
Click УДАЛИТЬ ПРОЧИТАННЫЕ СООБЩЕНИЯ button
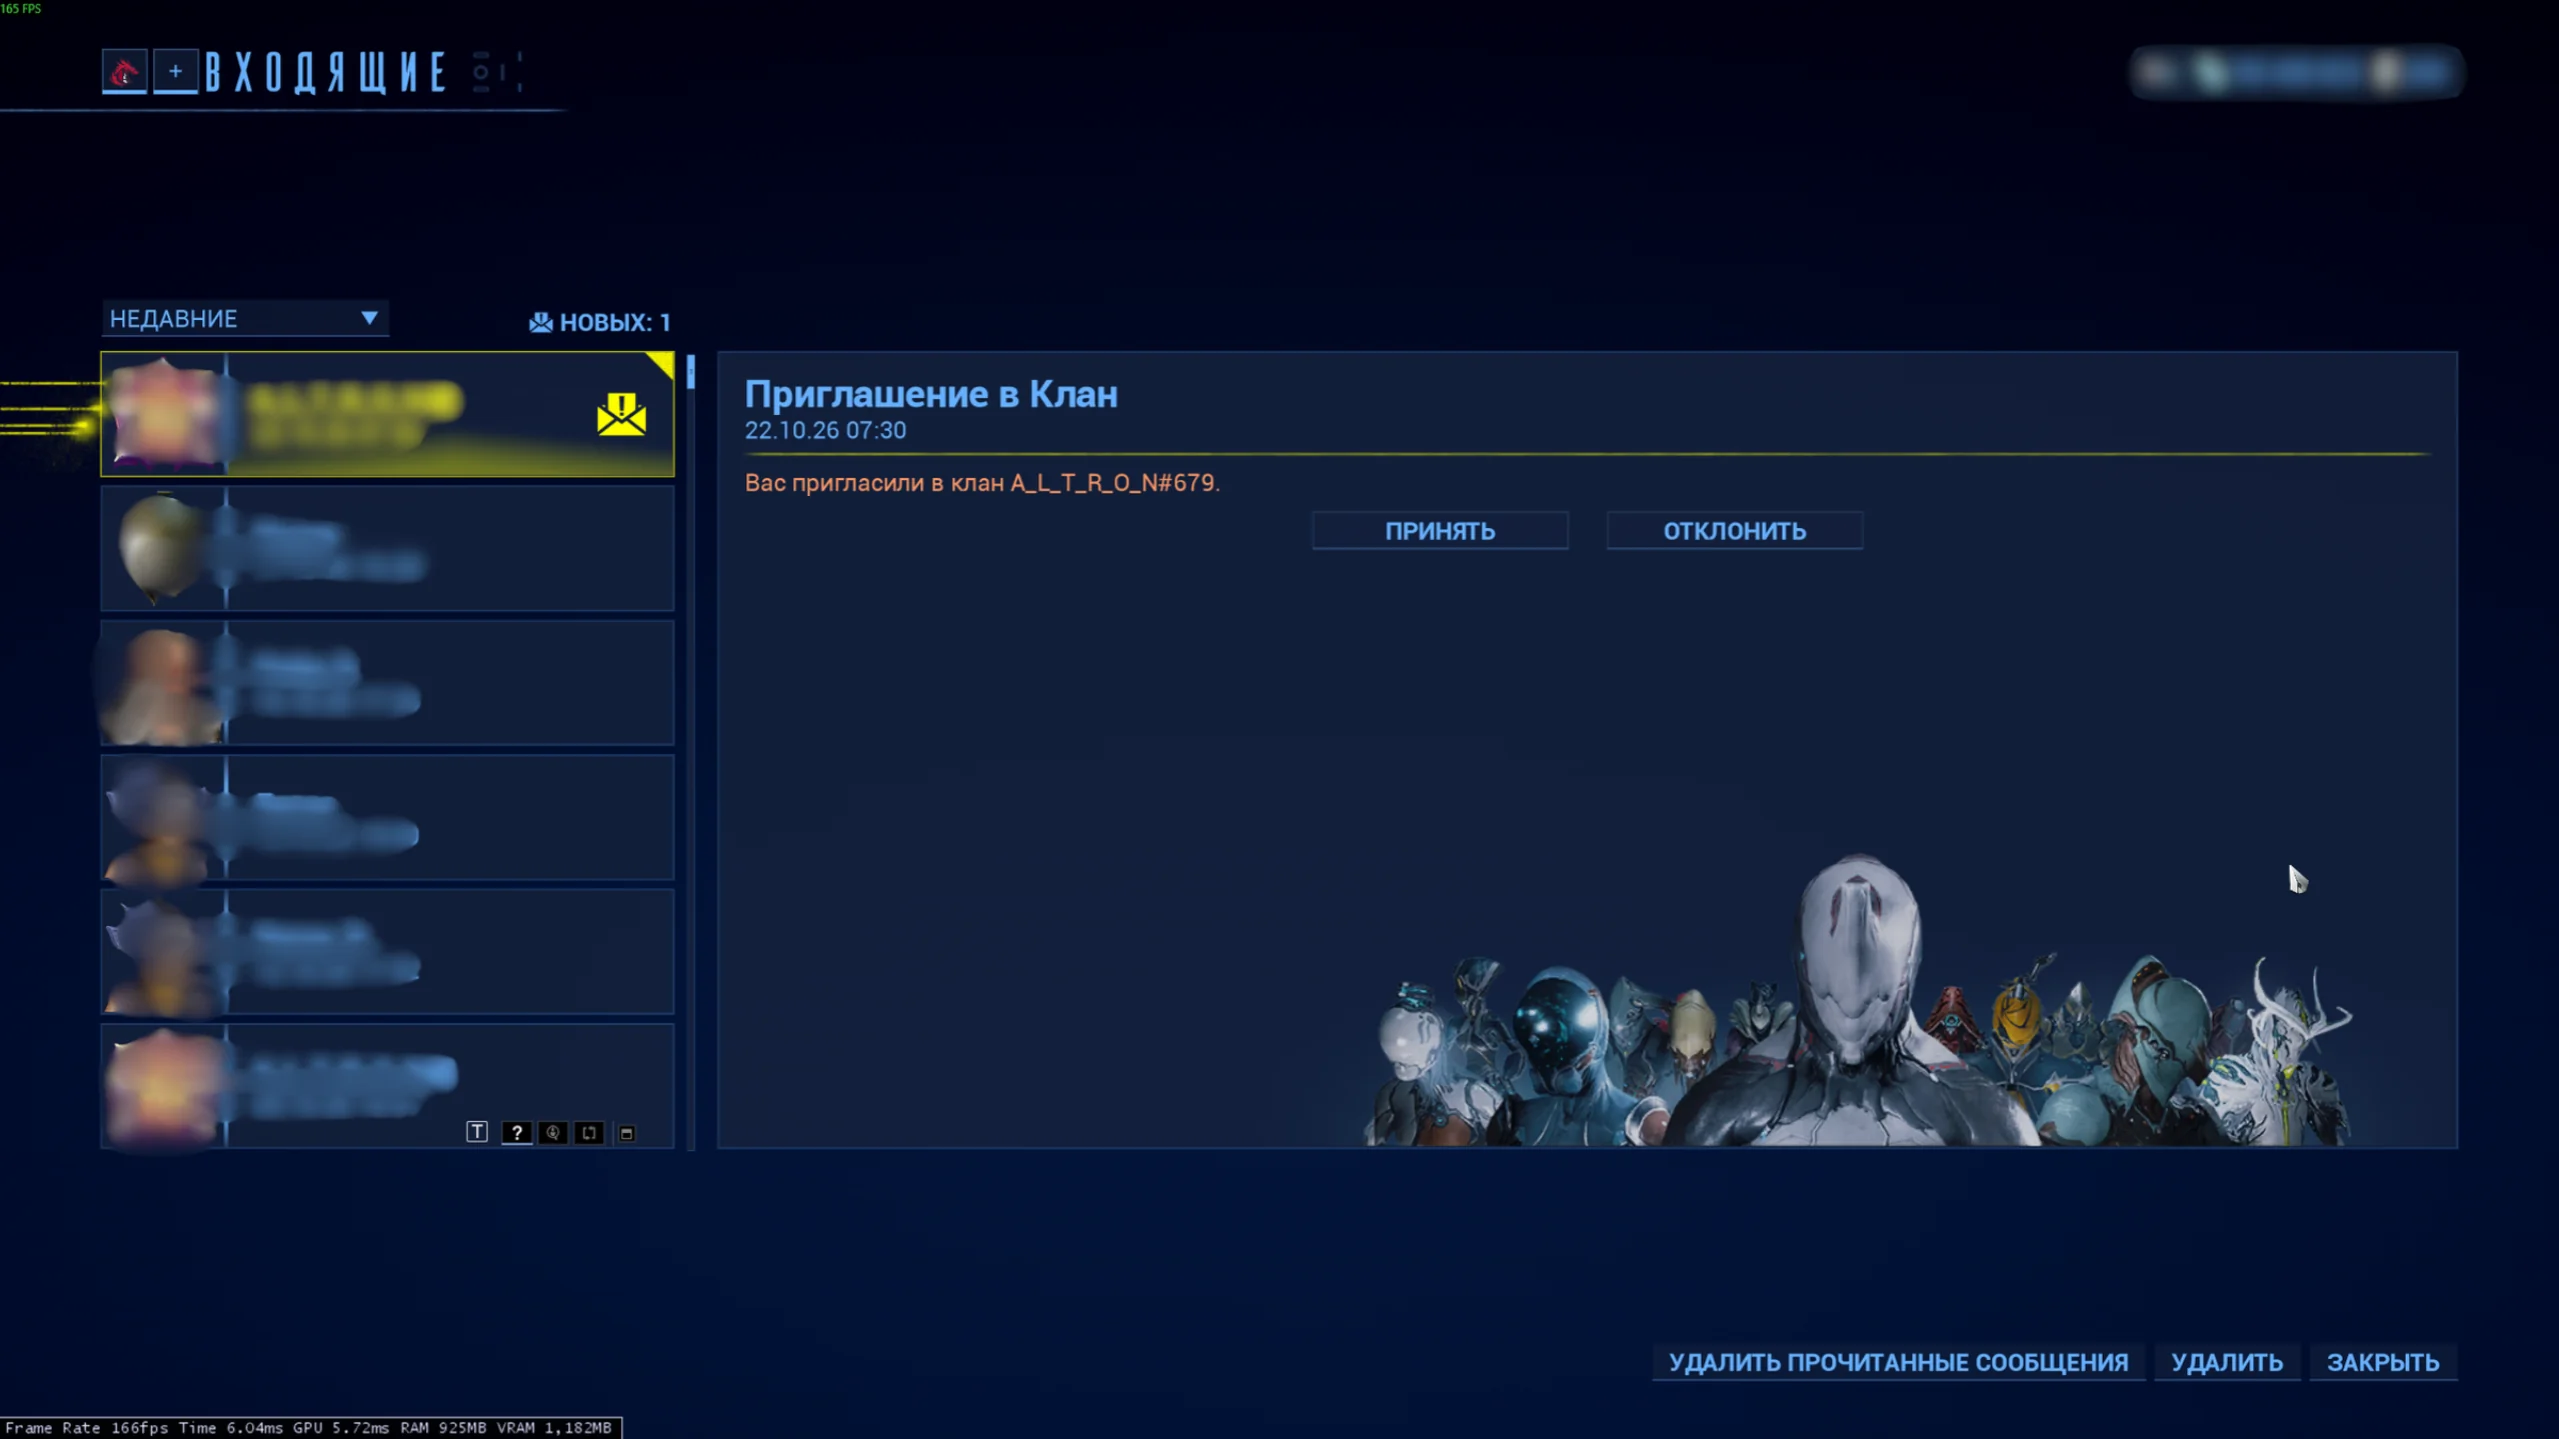(1898, 1362)
